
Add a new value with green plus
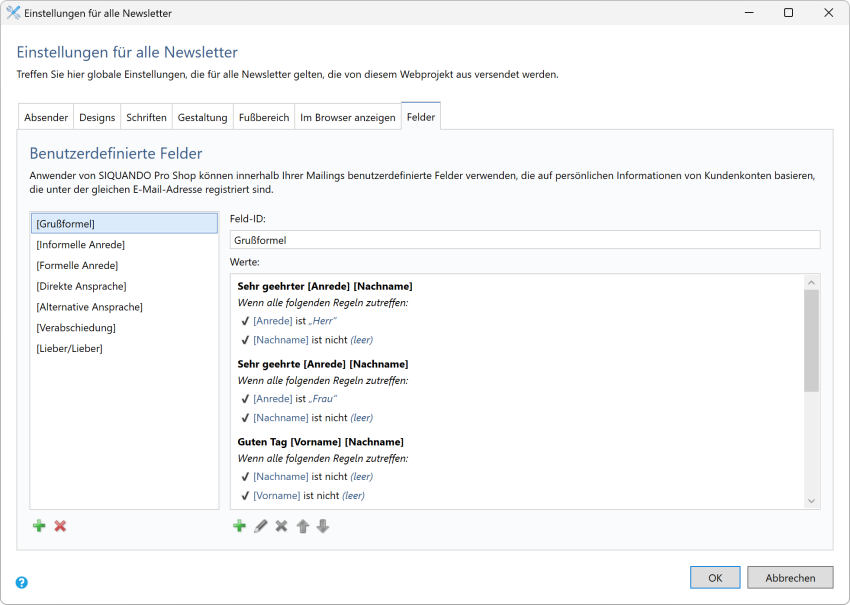click(x=239, y=526)
